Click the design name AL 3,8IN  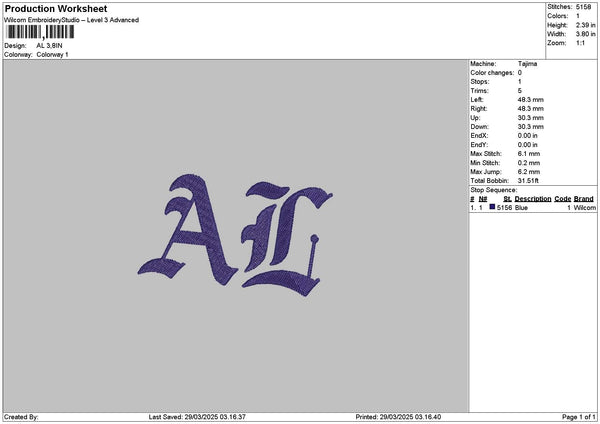52,46
